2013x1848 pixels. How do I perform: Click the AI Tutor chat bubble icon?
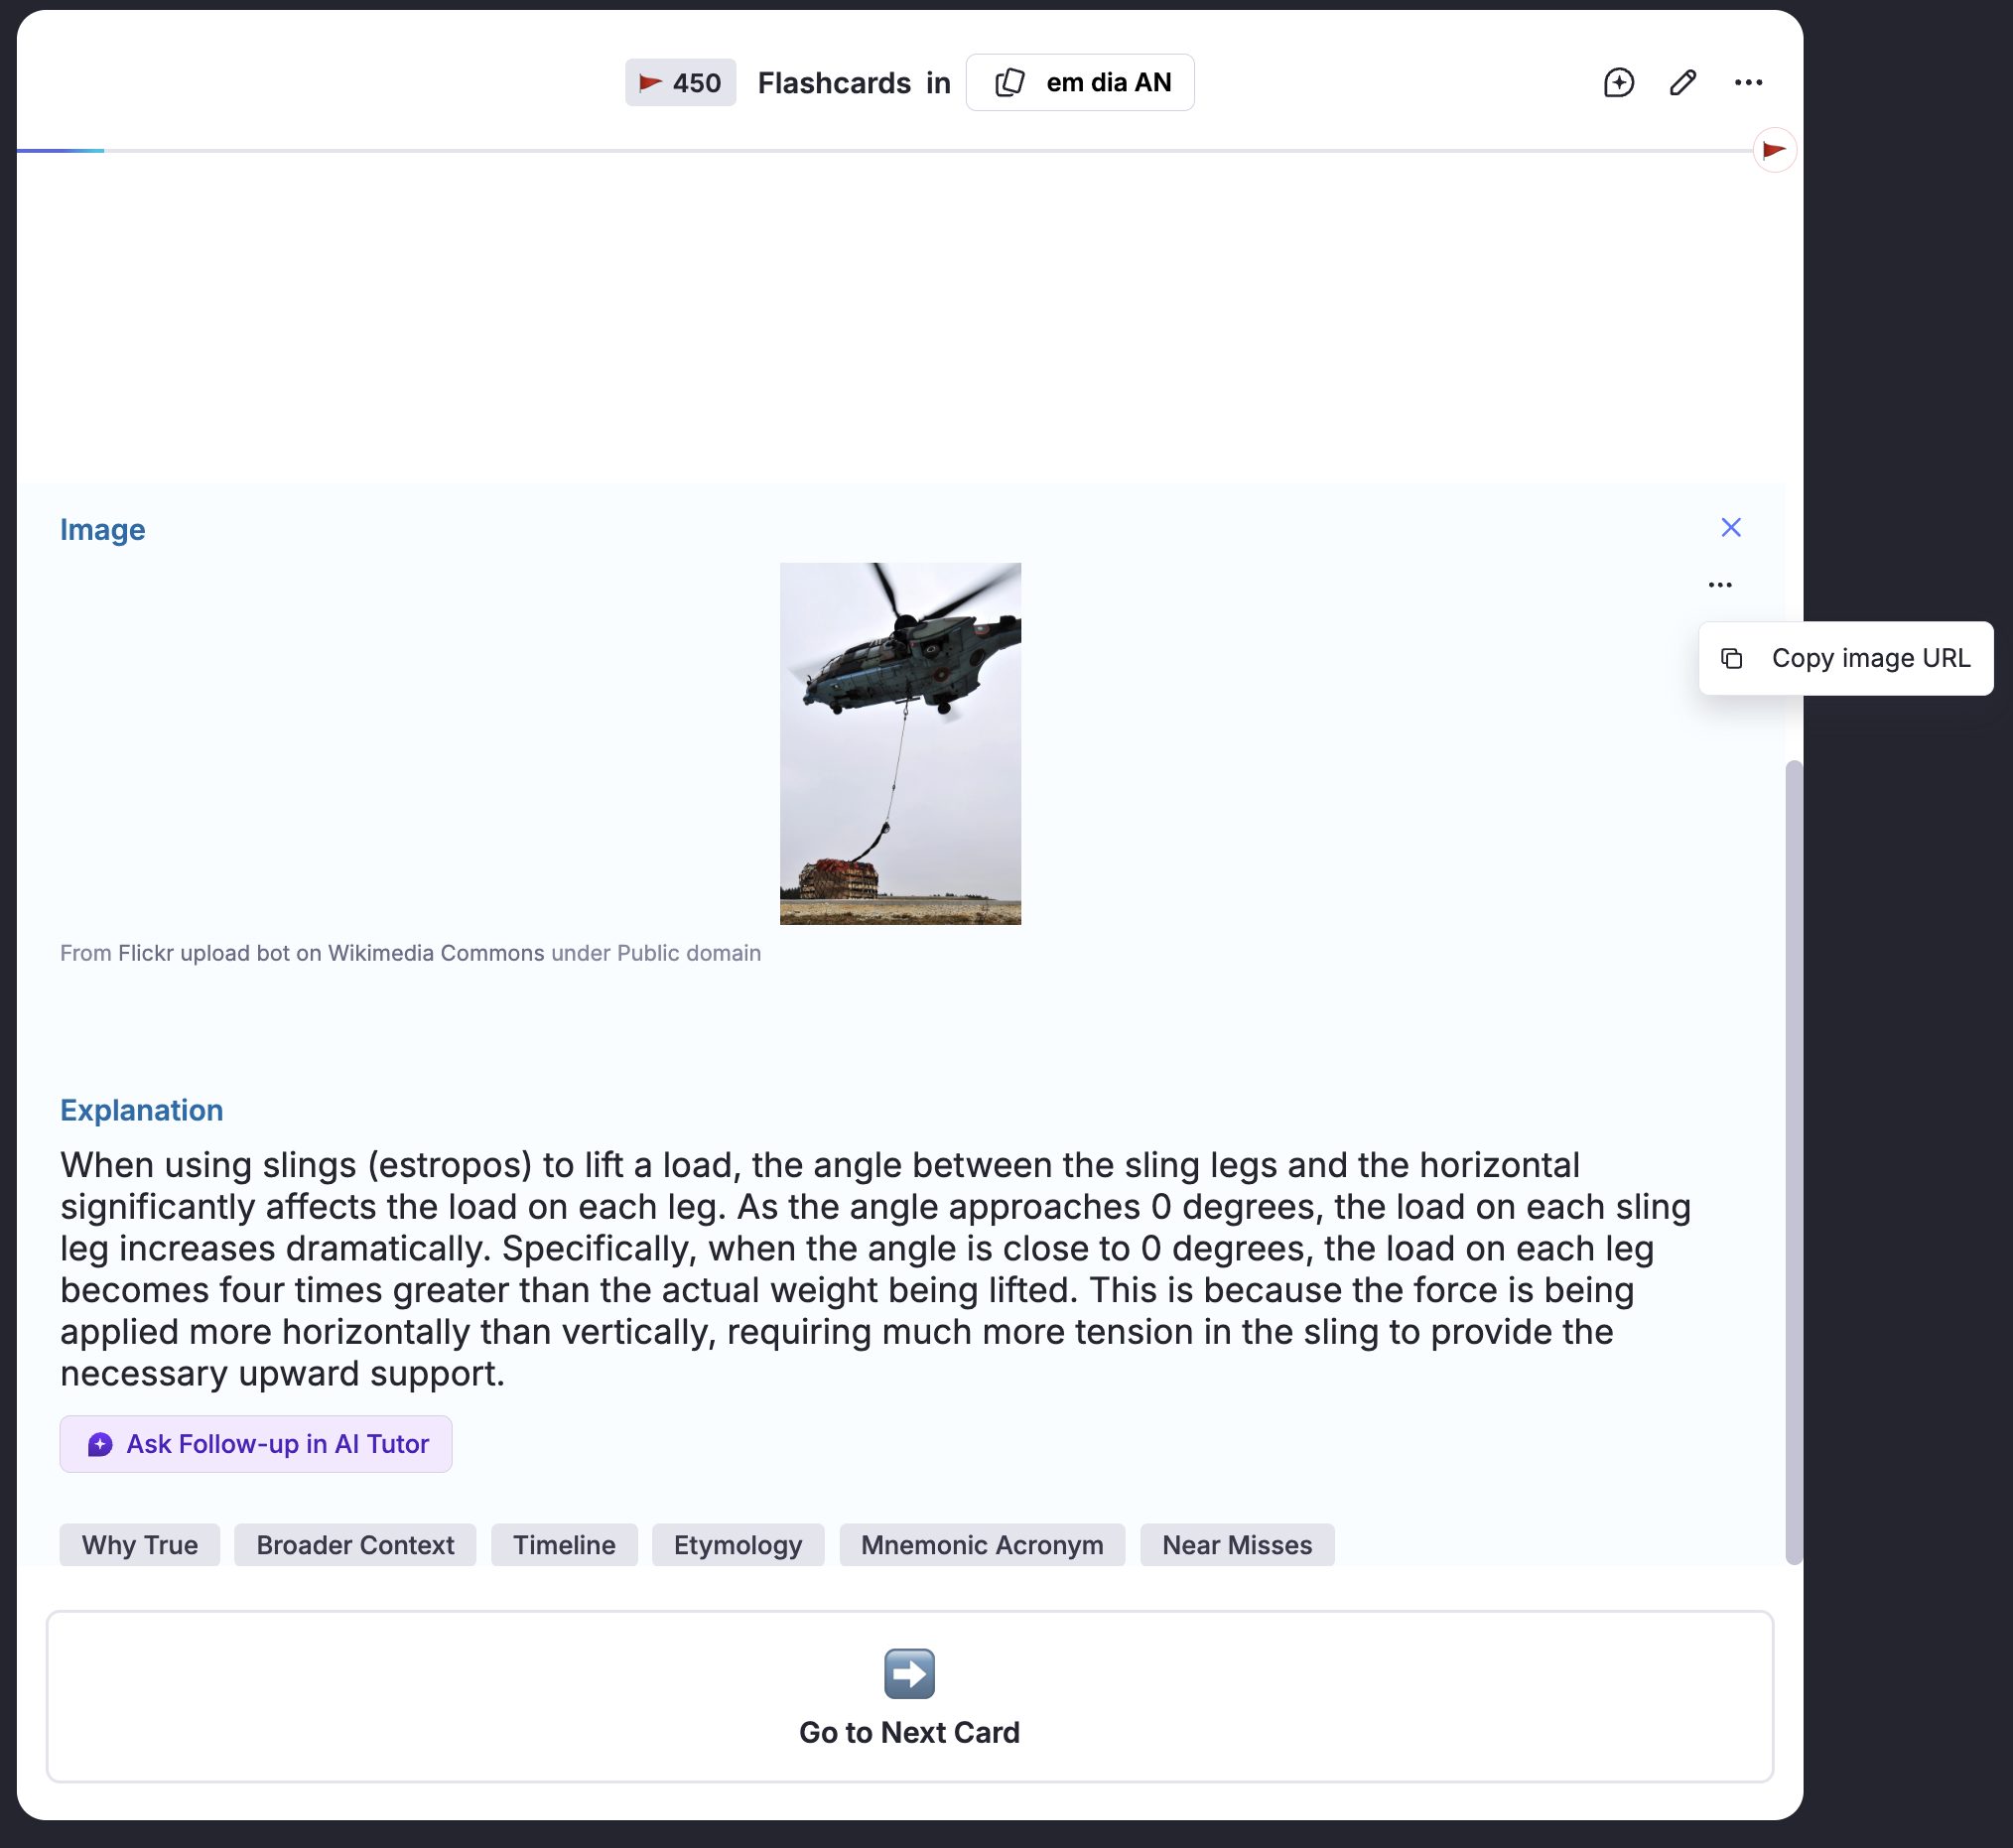(x=100, y=1444)
